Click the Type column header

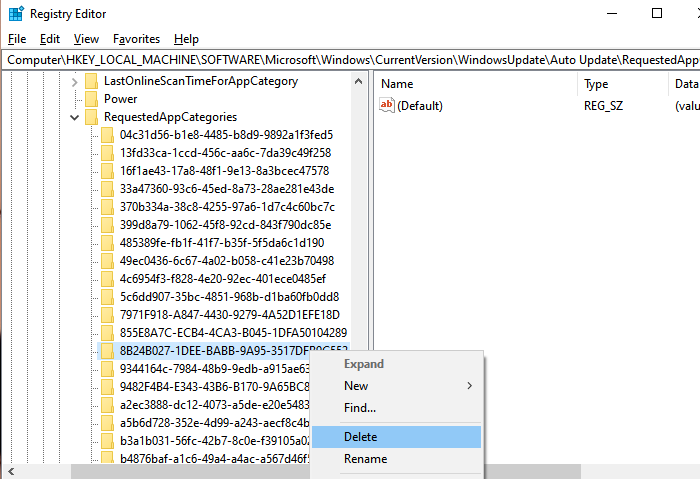pos(623,84)
